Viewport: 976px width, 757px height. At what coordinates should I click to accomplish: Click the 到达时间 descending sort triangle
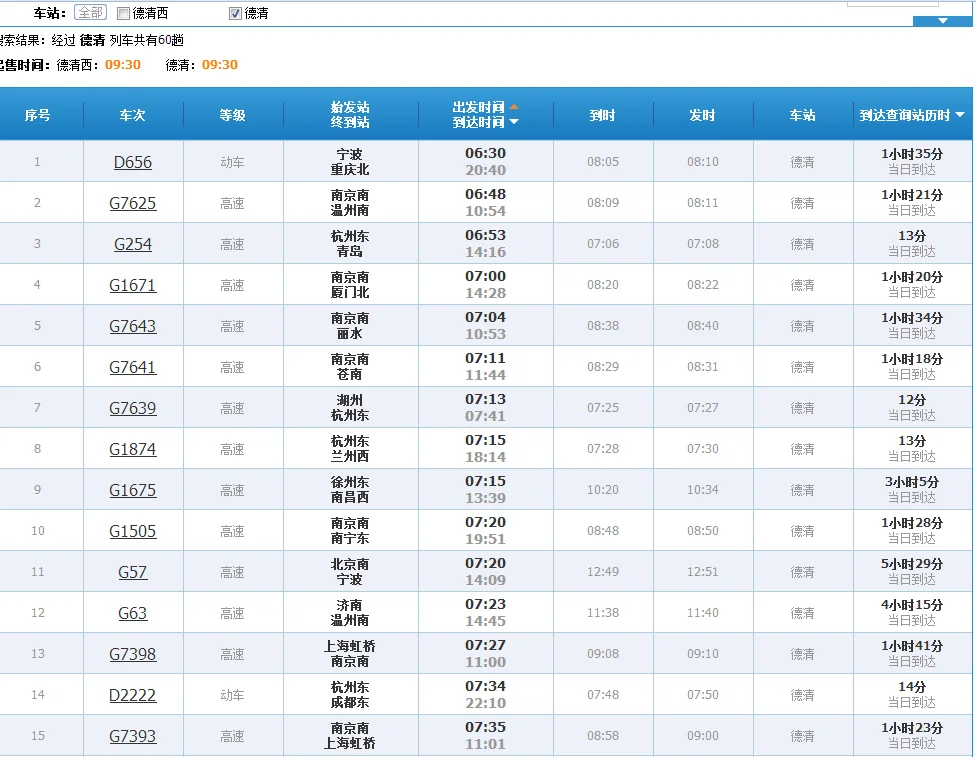point(513,120)
